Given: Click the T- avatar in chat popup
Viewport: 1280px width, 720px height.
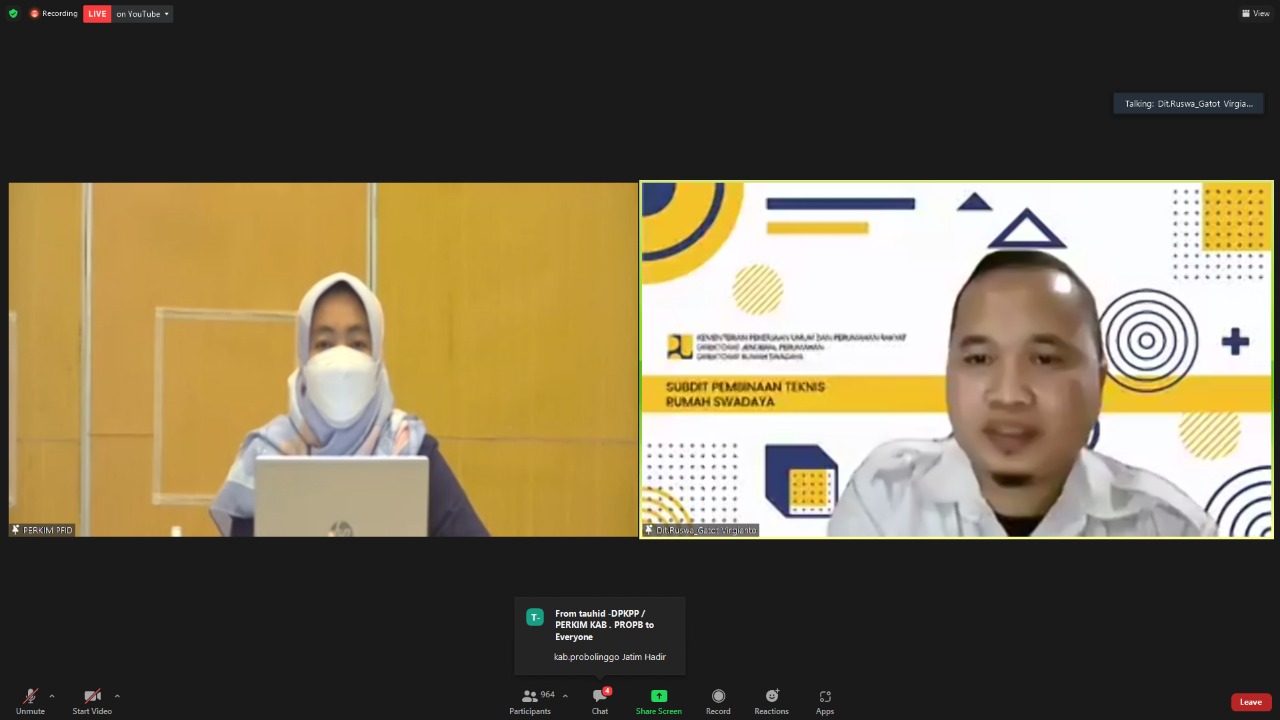Looking at the screenshot, I should coord(535,618).
